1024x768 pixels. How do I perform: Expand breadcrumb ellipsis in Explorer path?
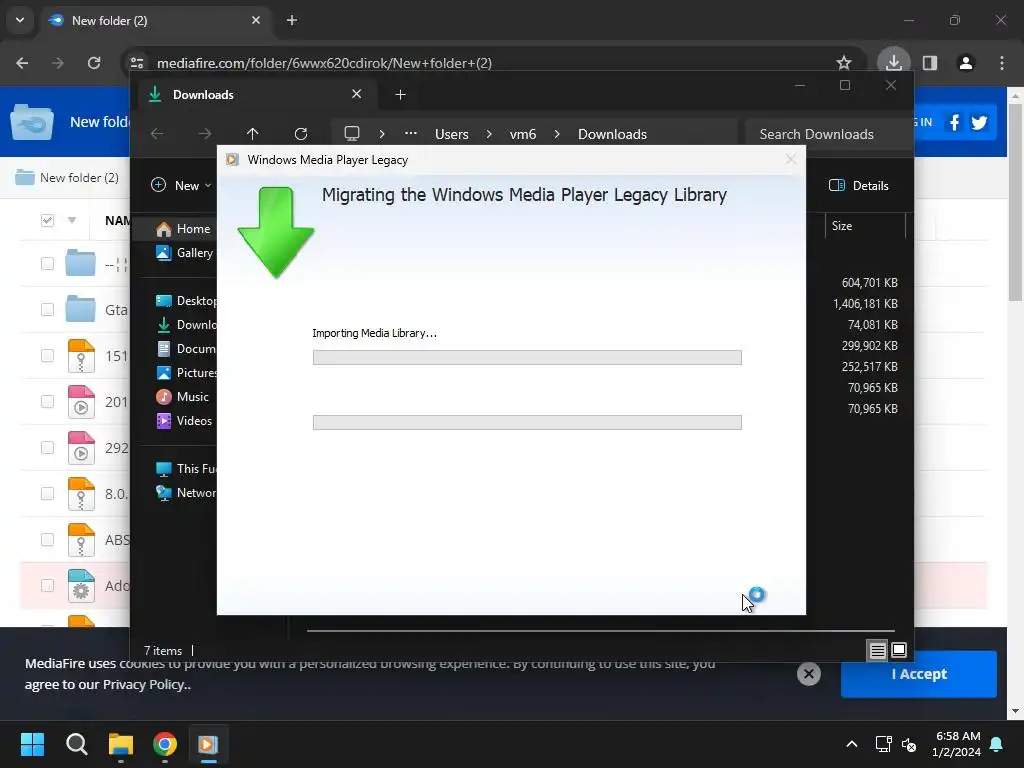(410, 134)
